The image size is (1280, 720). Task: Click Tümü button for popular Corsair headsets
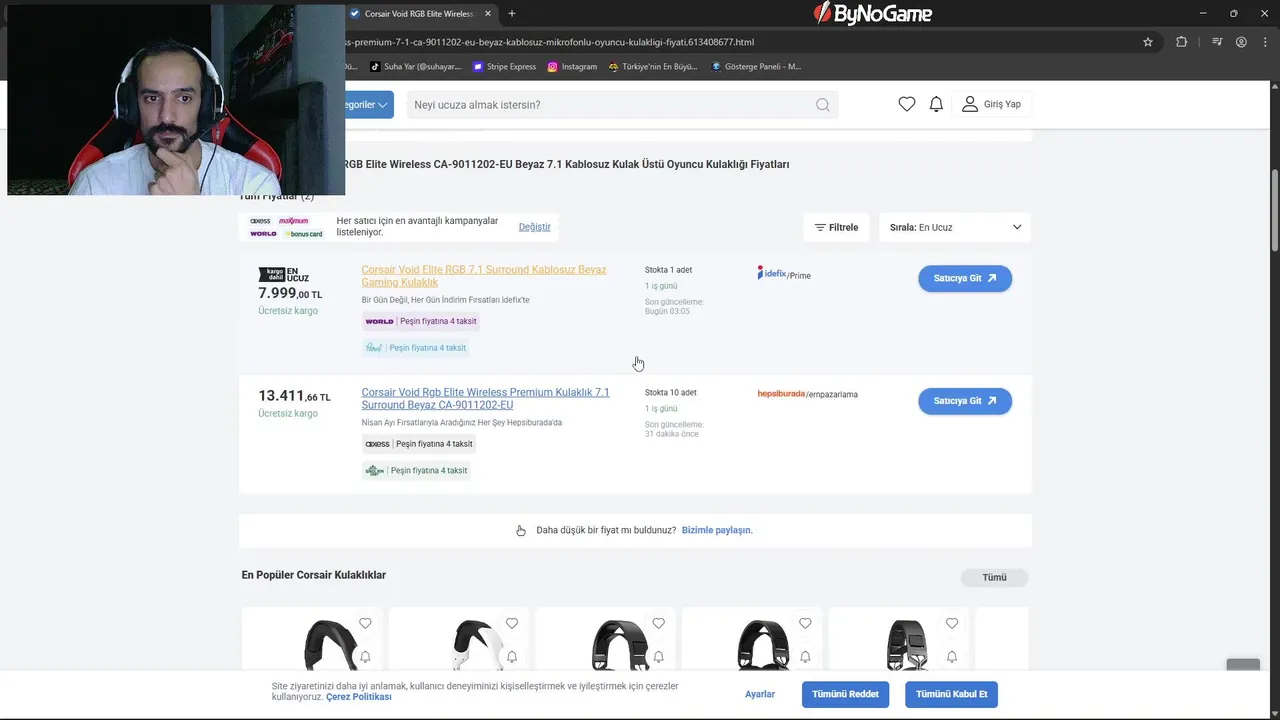994,578
